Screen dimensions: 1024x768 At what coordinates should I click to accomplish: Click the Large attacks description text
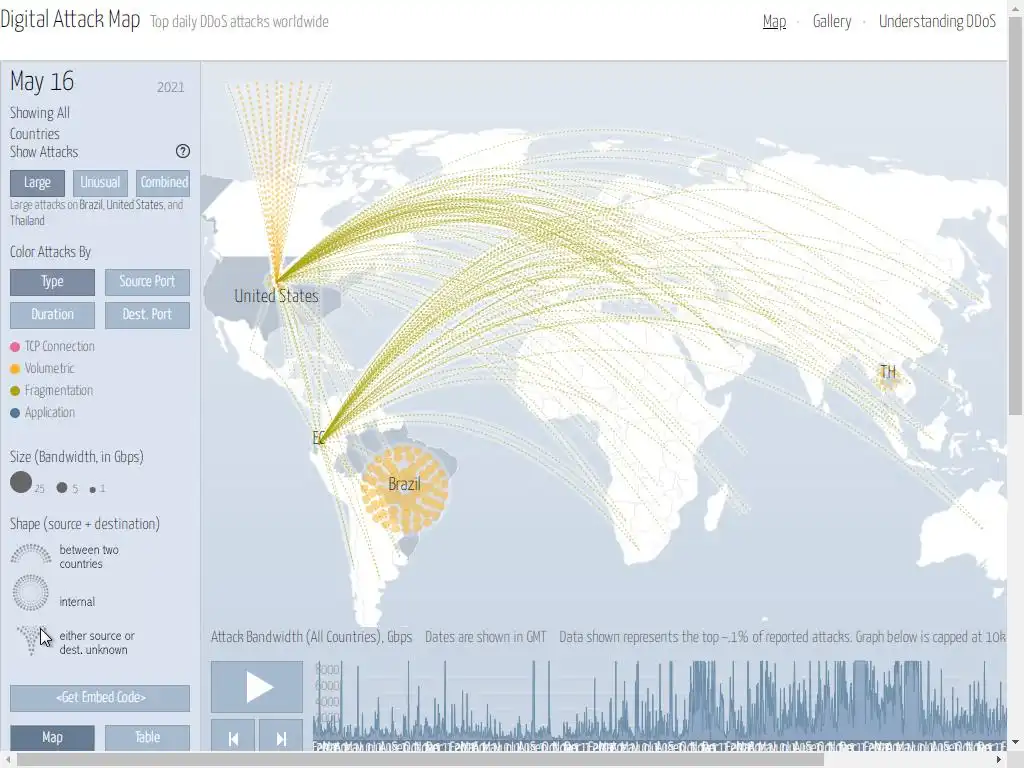[97, 213]
